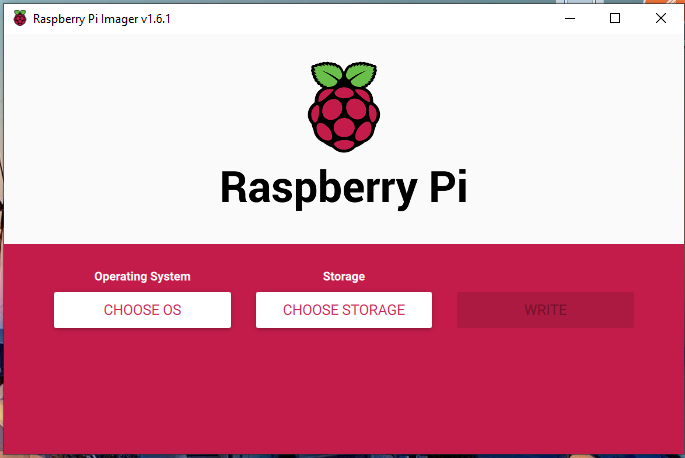
Task: Click the Raspberry Pi icon in title bar
Action: click(20, 18)
